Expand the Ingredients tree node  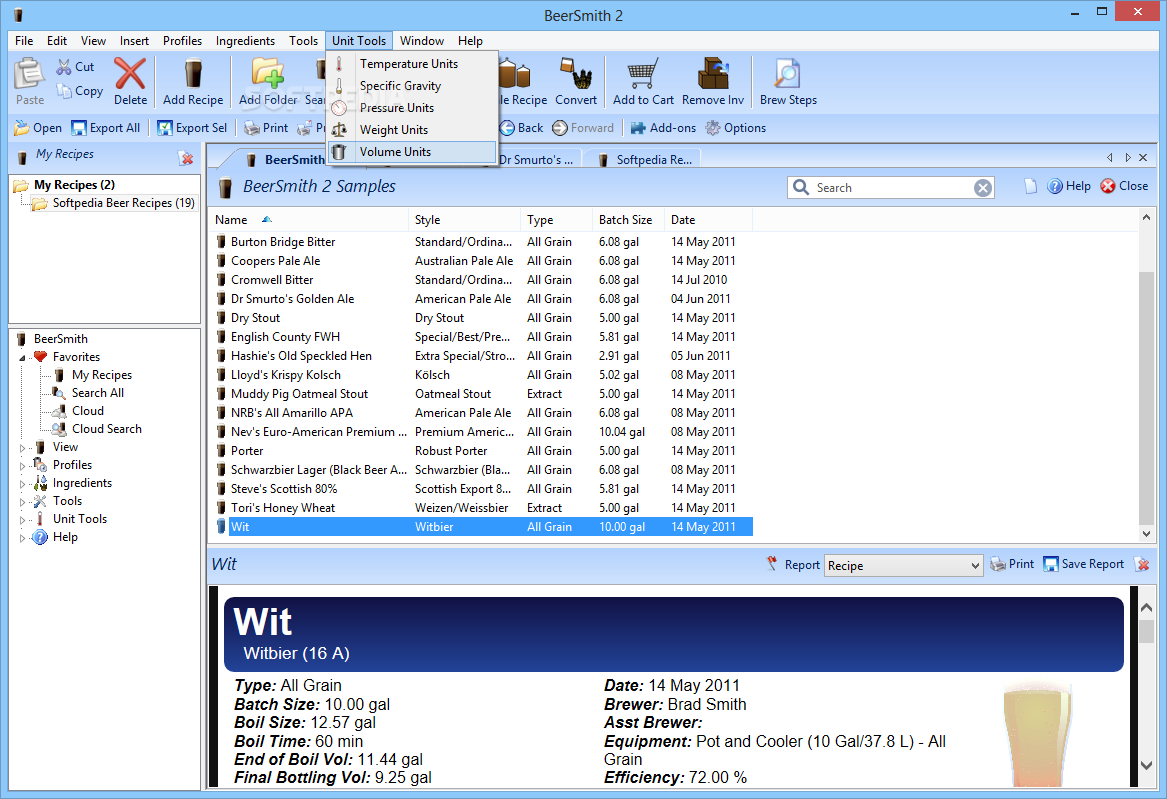(22, 484)
